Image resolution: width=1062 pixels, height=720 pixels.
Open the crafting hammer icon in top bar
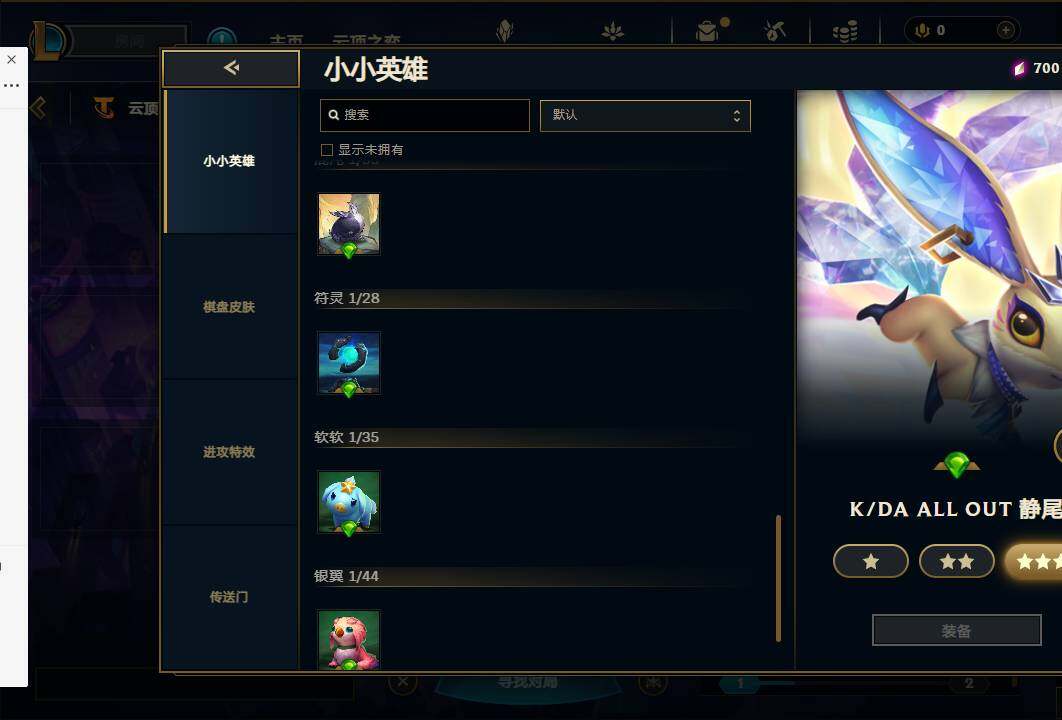(x=774, y=30)
